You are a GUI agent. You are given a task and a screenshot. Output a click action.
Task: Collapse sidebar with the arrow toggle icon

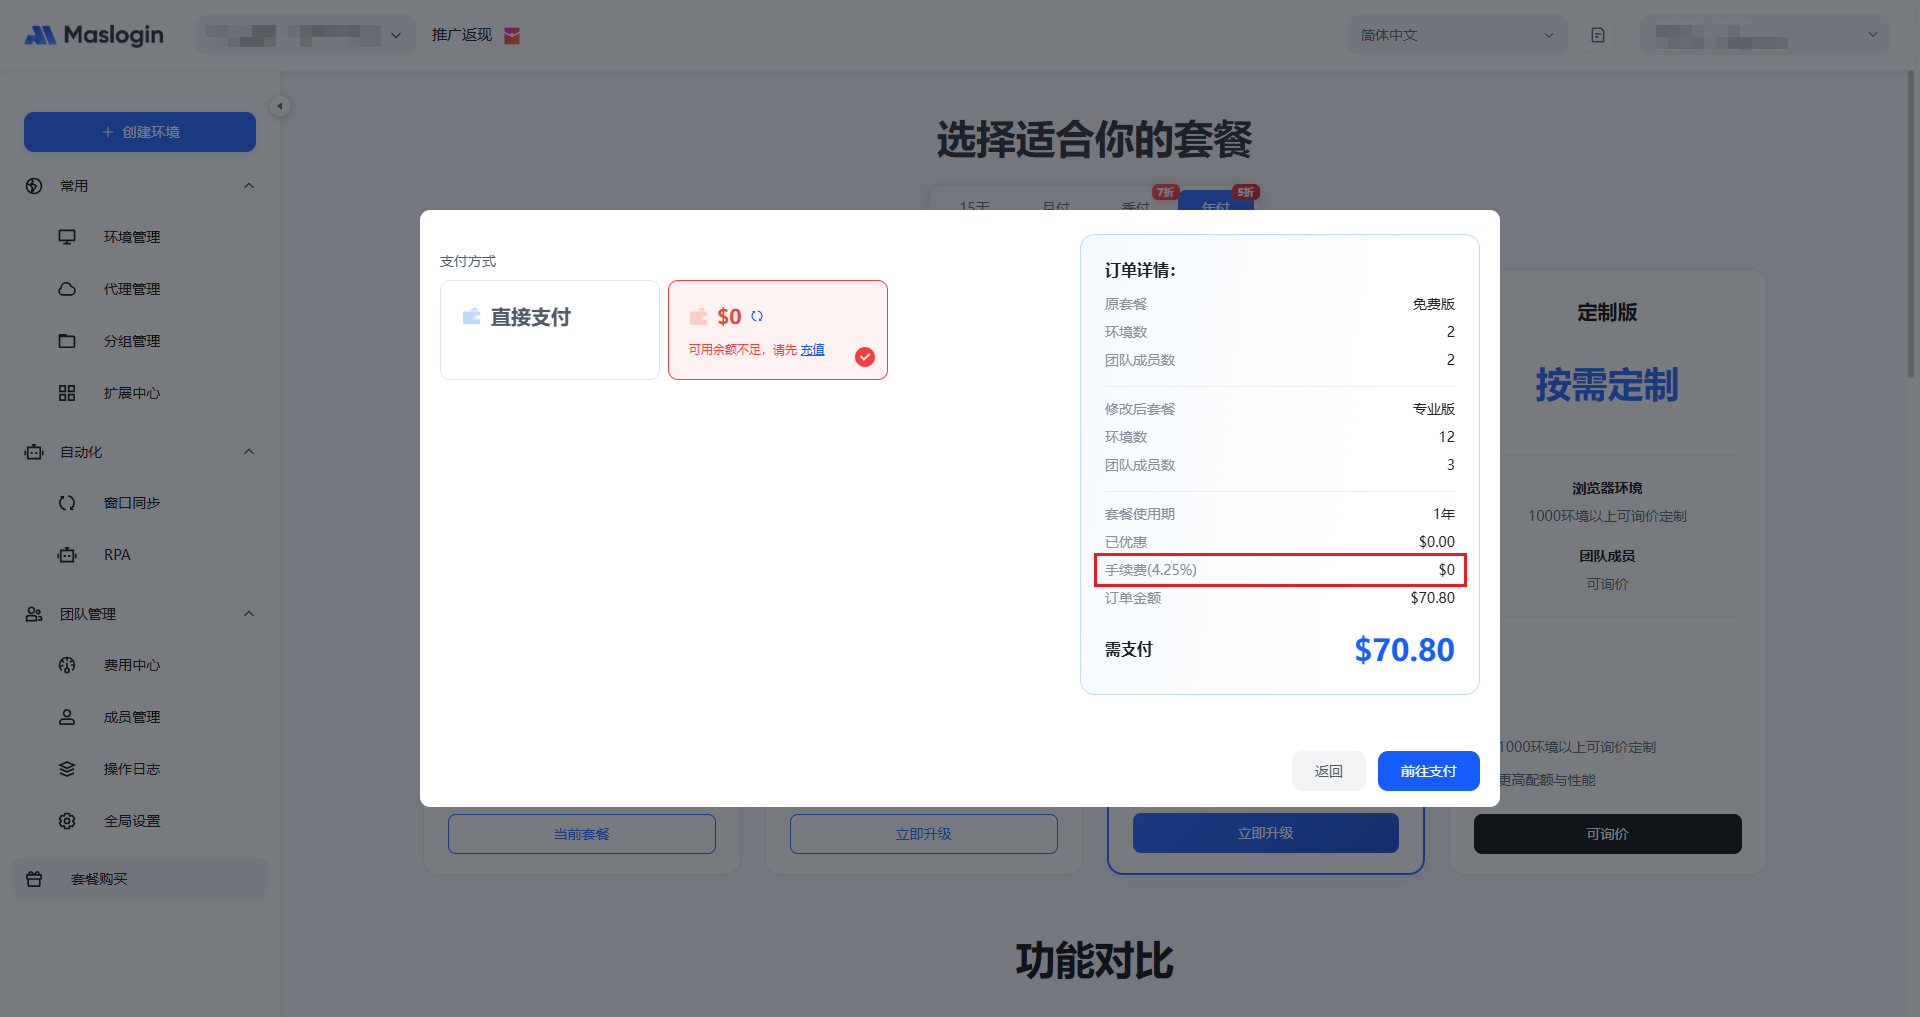(x=280, y=106)
